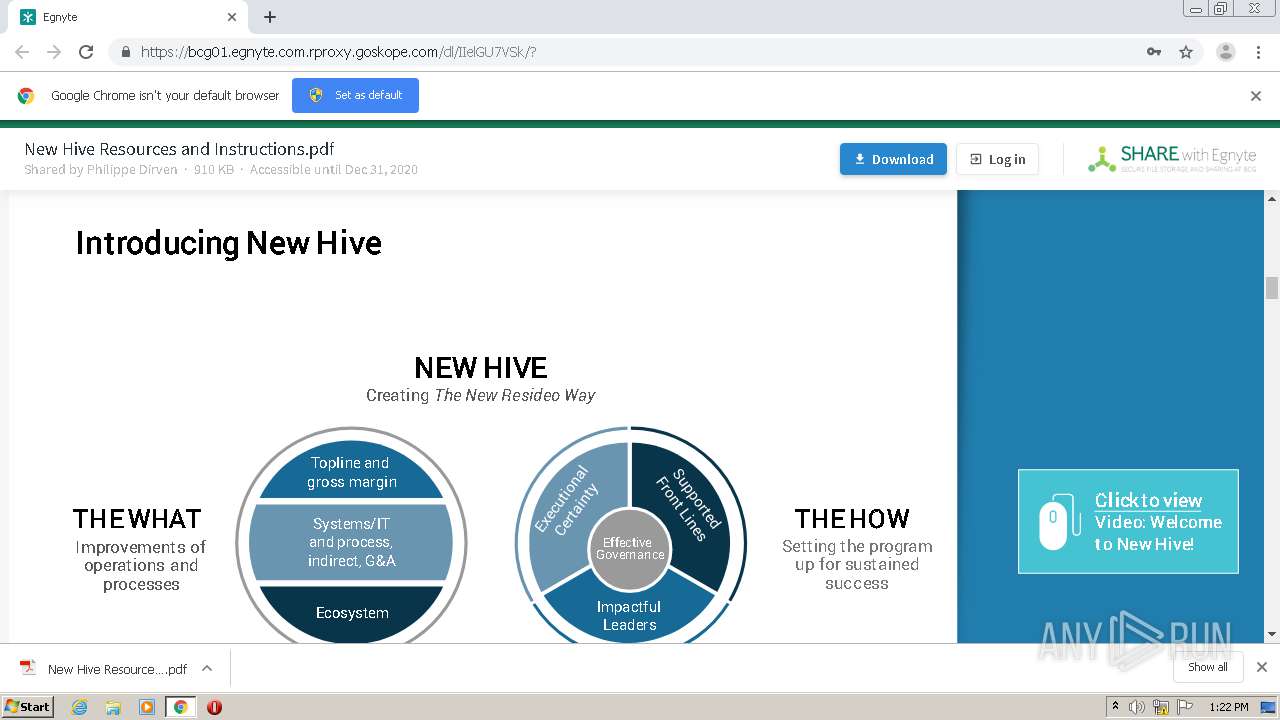Bookmark this page with the star
This screenshot has height=720, width=1280.
coord(1186,52)
